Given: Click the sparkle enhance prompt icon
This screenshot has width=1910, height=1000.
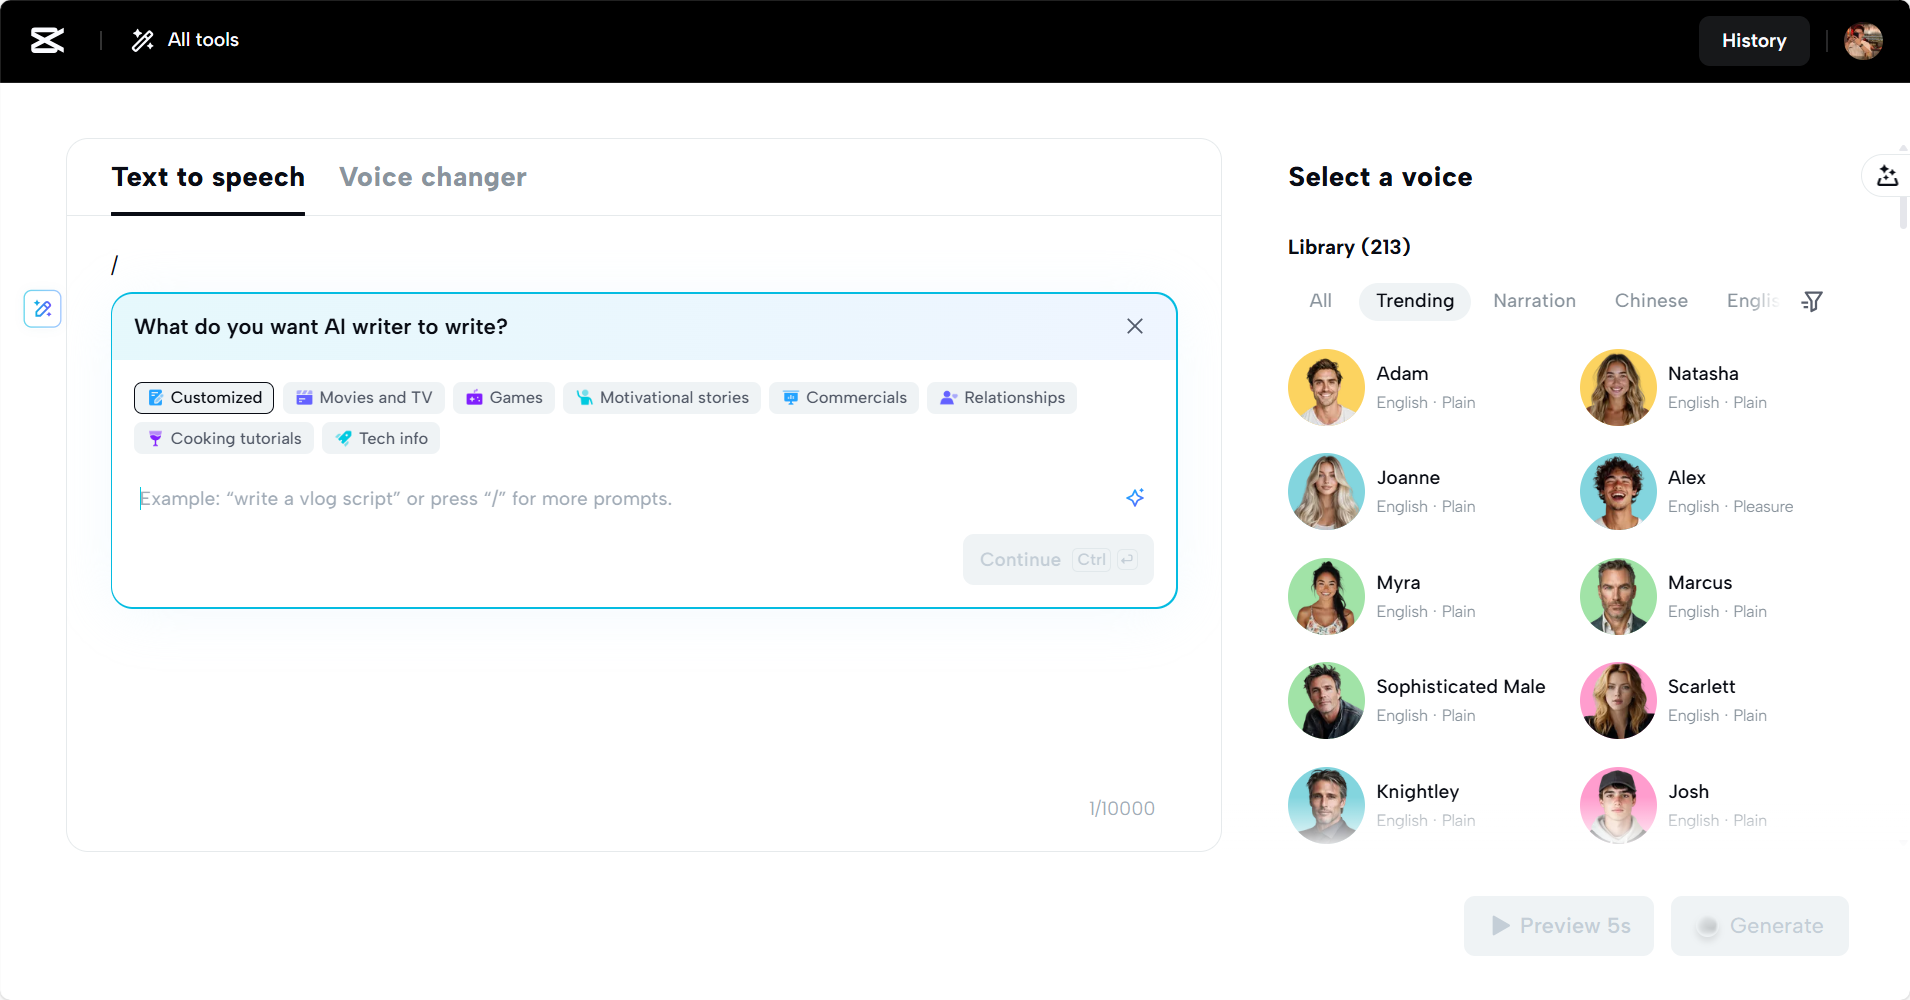Looking at the screenshot, I should pyautogui.click(x=1135, y=498).
